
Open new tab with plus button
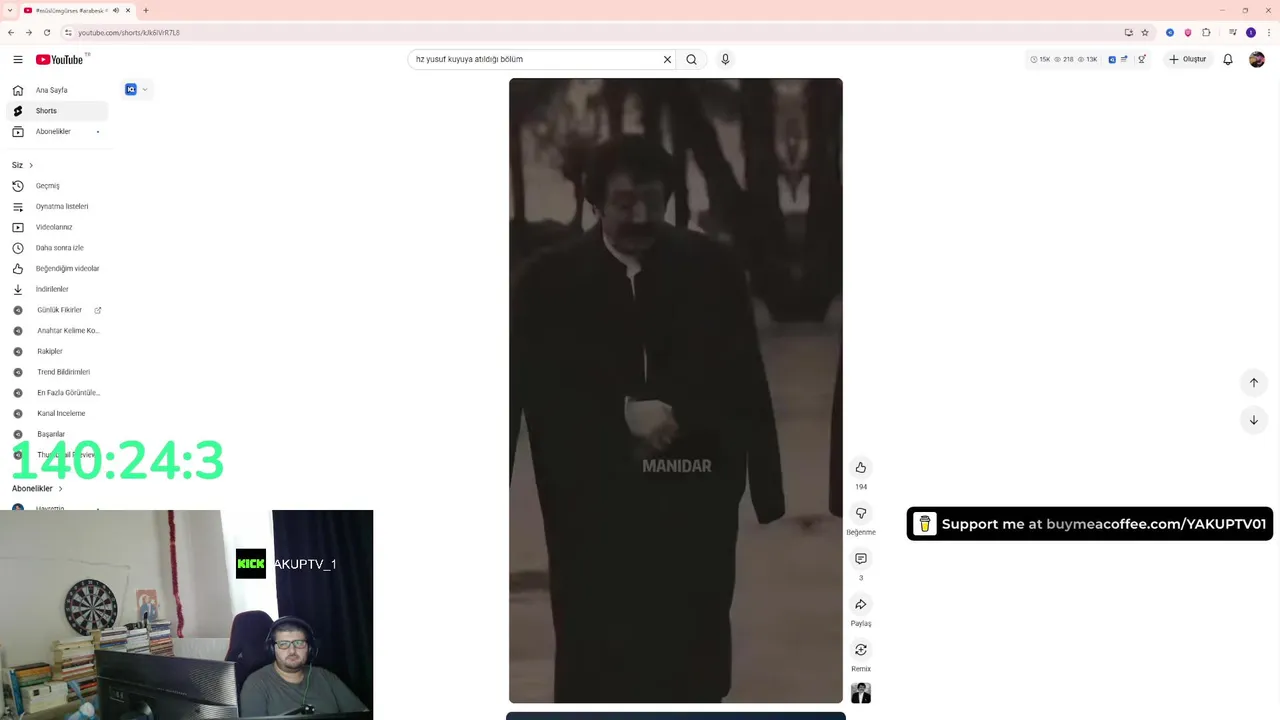pyautogui.click(x=146, y=10)
